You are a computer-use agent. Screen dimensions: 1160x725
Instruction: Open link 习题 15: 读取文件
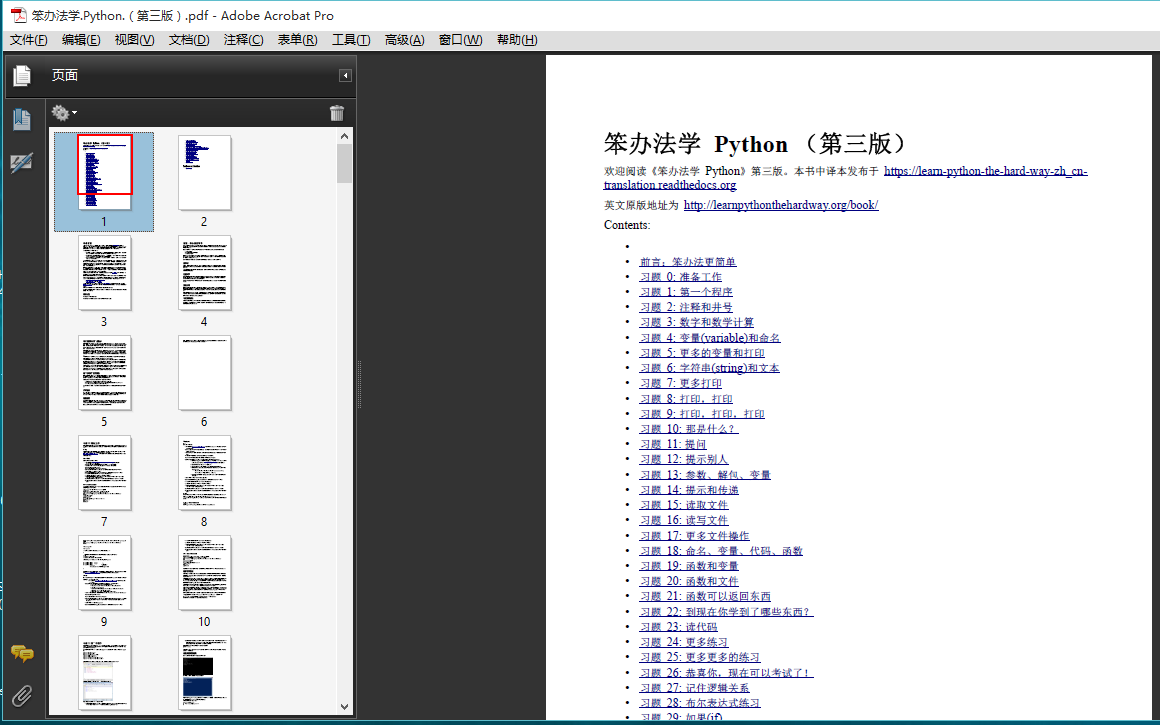[684, 505]
